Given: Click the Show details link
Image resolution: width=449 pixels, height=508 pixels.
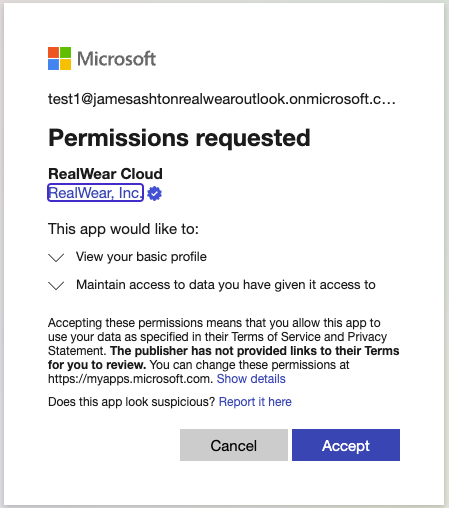Looking at the screenshot, I should coord(251,379).
